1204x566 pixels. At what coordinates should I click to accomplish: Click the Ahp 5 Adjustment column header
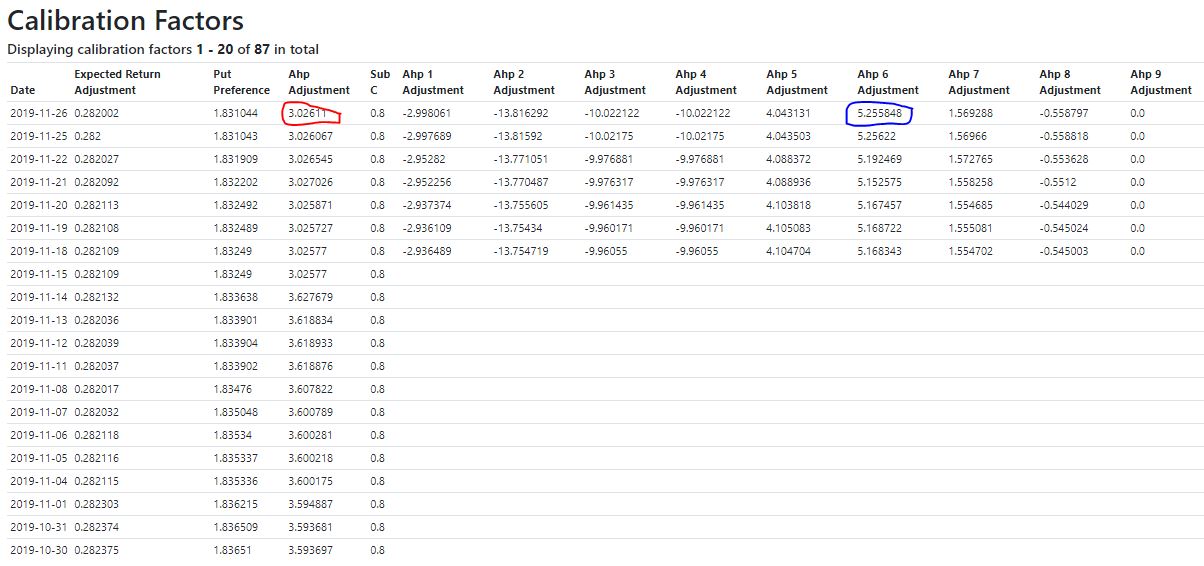point(797,82)
